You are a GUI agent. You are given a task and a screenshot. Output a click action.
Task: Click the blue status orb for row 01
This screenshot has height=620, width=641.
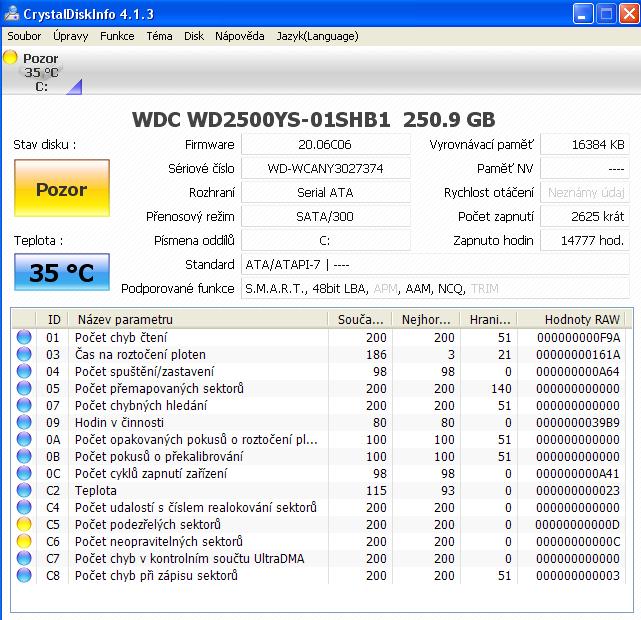tap(24, 337)
